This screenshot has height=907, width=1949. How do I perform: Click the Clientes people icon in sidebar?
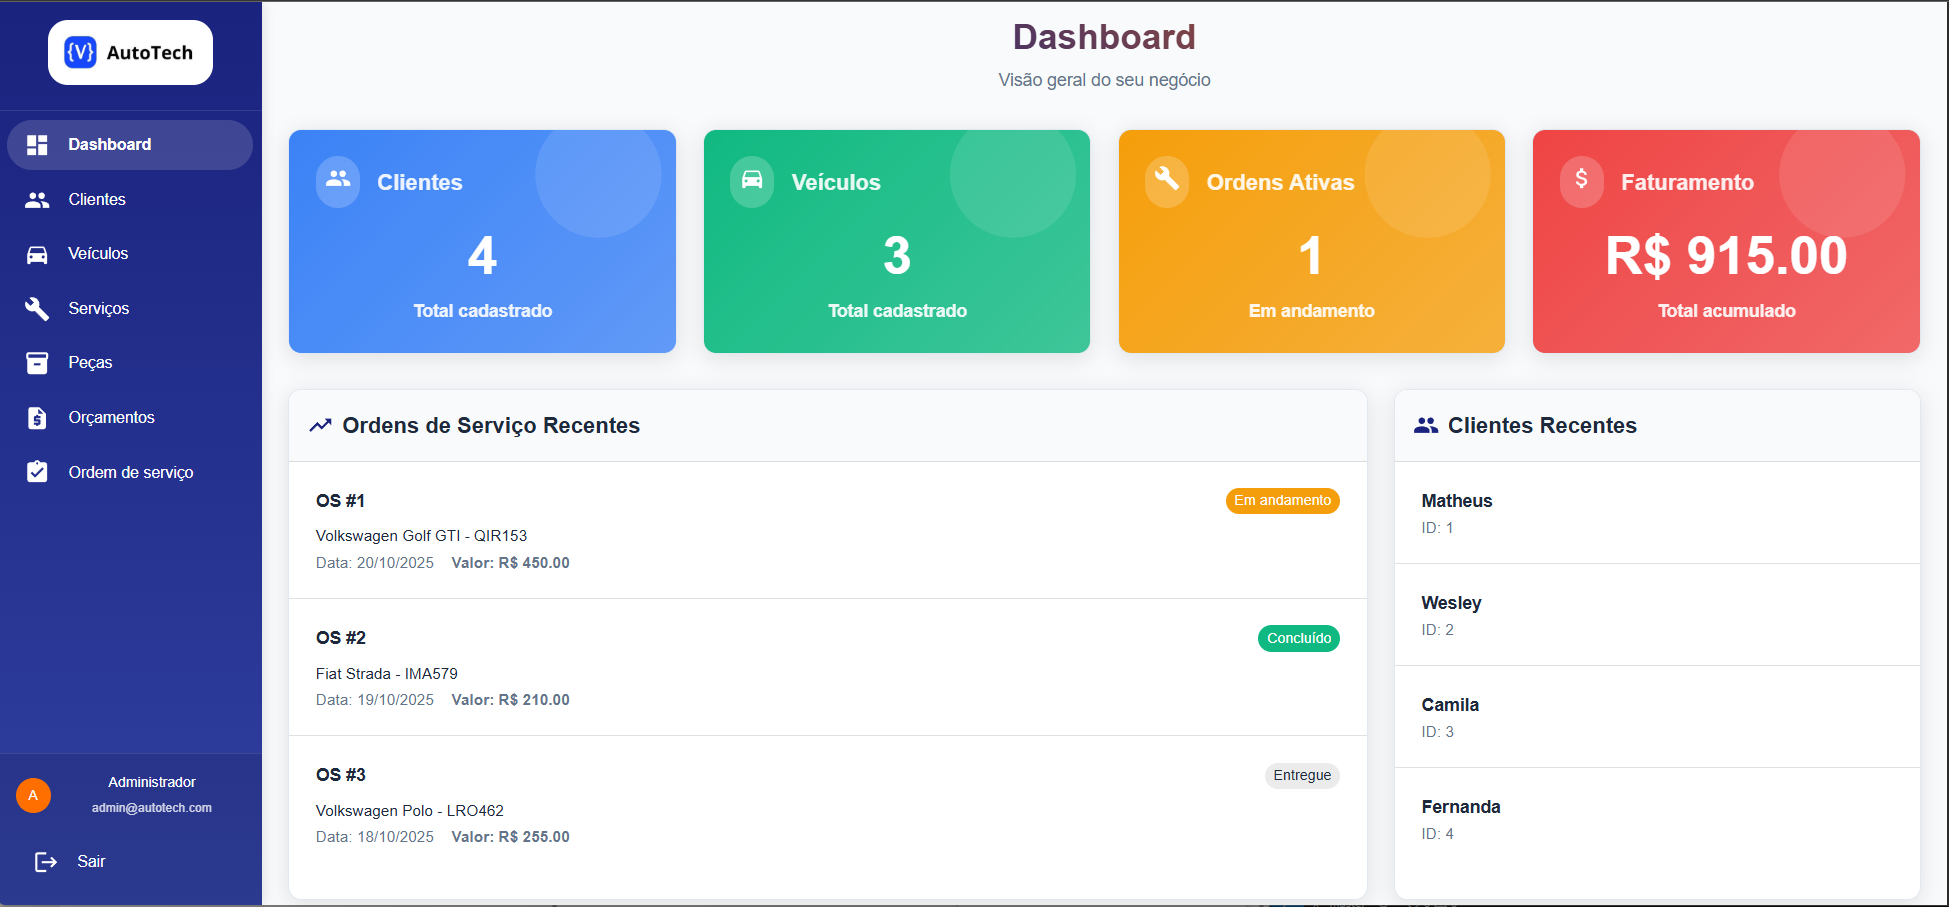click(37, 200)
